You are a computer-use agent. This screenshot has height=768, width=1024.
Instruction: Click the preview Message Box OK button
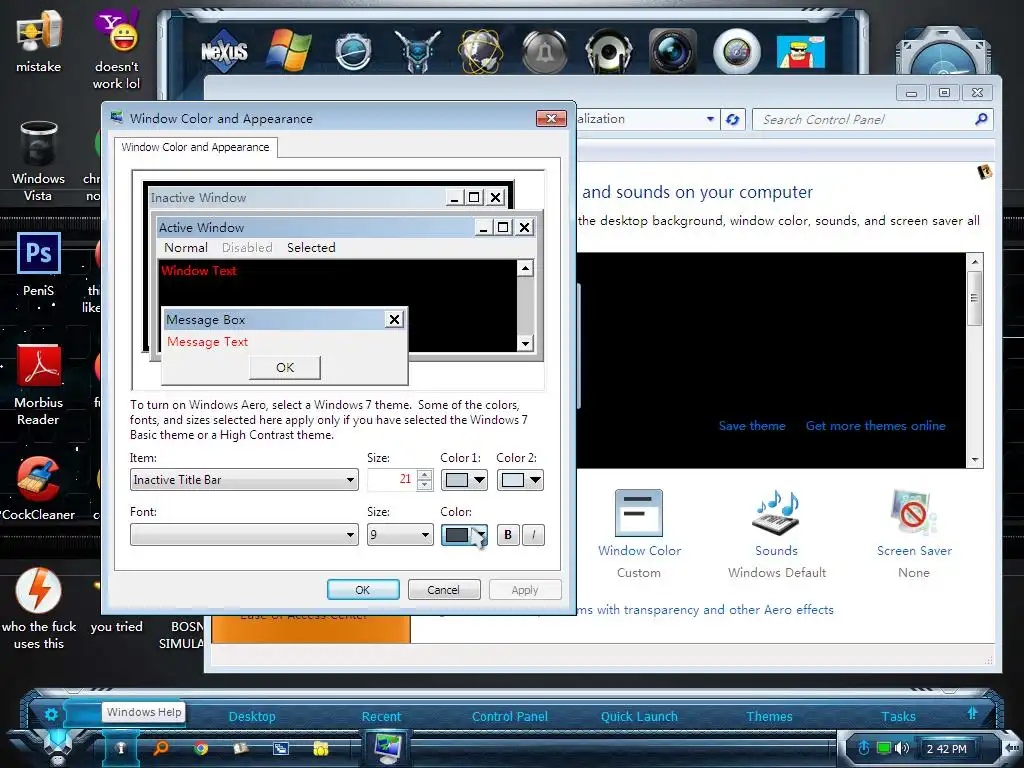point(285,368)
